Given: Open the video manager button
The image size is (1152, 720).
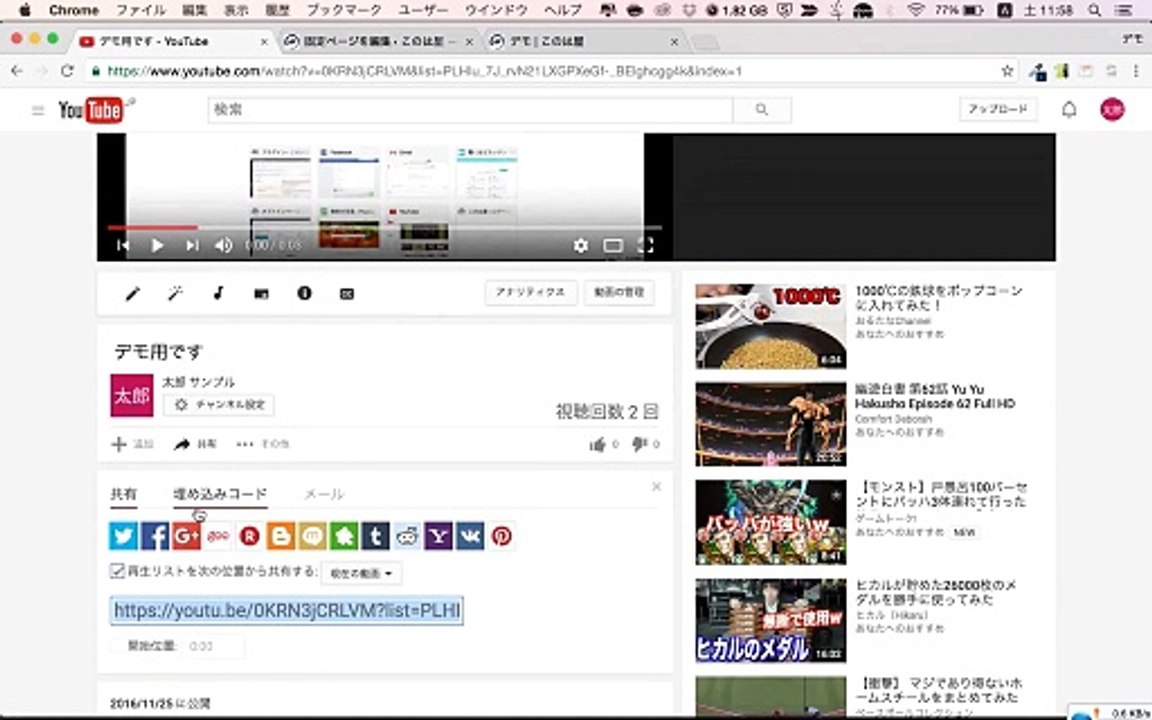Looking at the screenshot, I should pyautogui.click(x=619, y=292).
